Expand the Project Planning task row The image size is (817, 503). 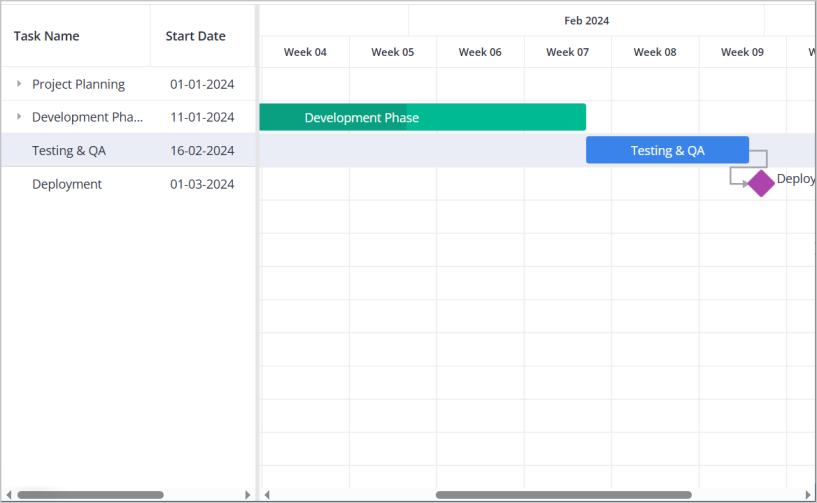(x=19, y=84)
